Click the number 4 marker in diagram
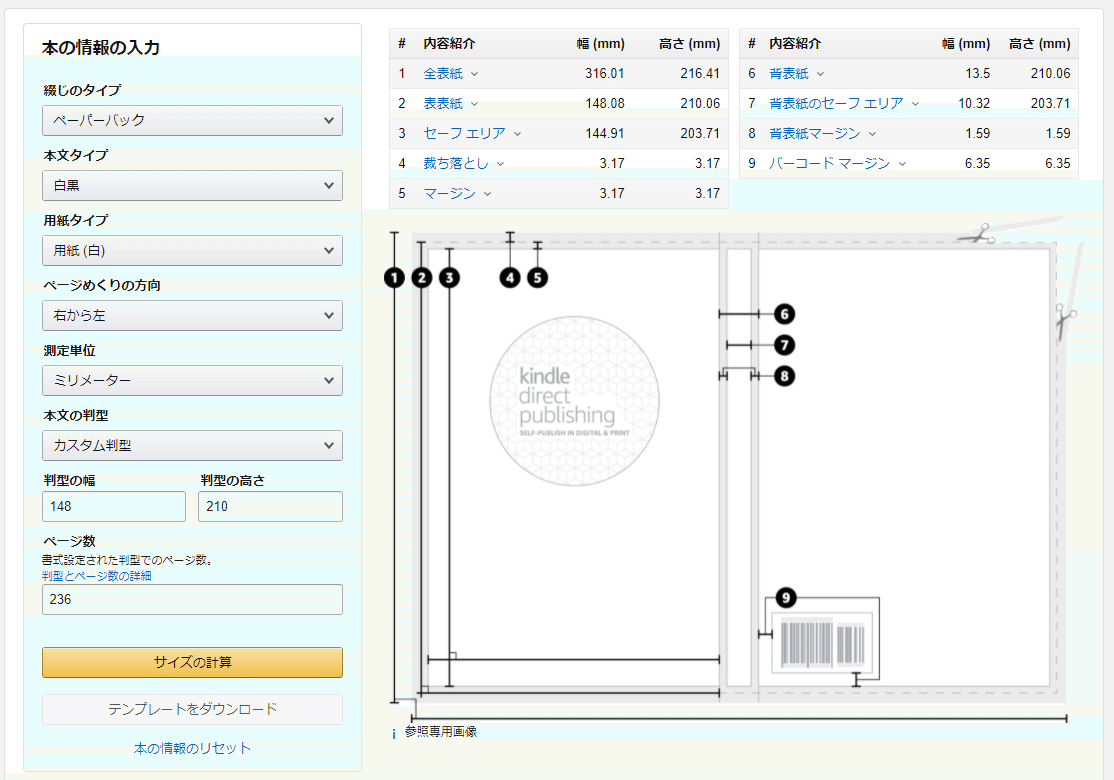This screenshot has height=780, width=1114. (x=510, y=278)
